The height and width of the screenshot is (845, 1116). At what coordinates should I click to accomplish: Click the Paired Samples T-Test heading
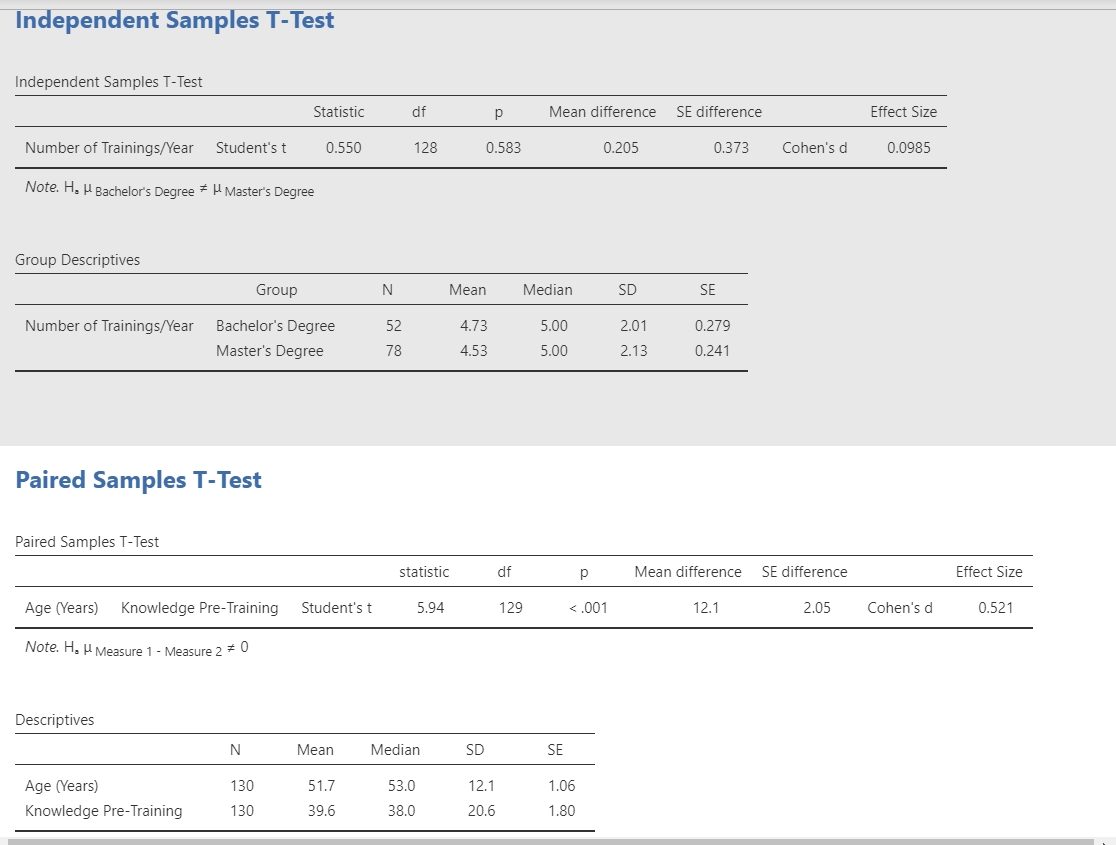tap(138, 480)
